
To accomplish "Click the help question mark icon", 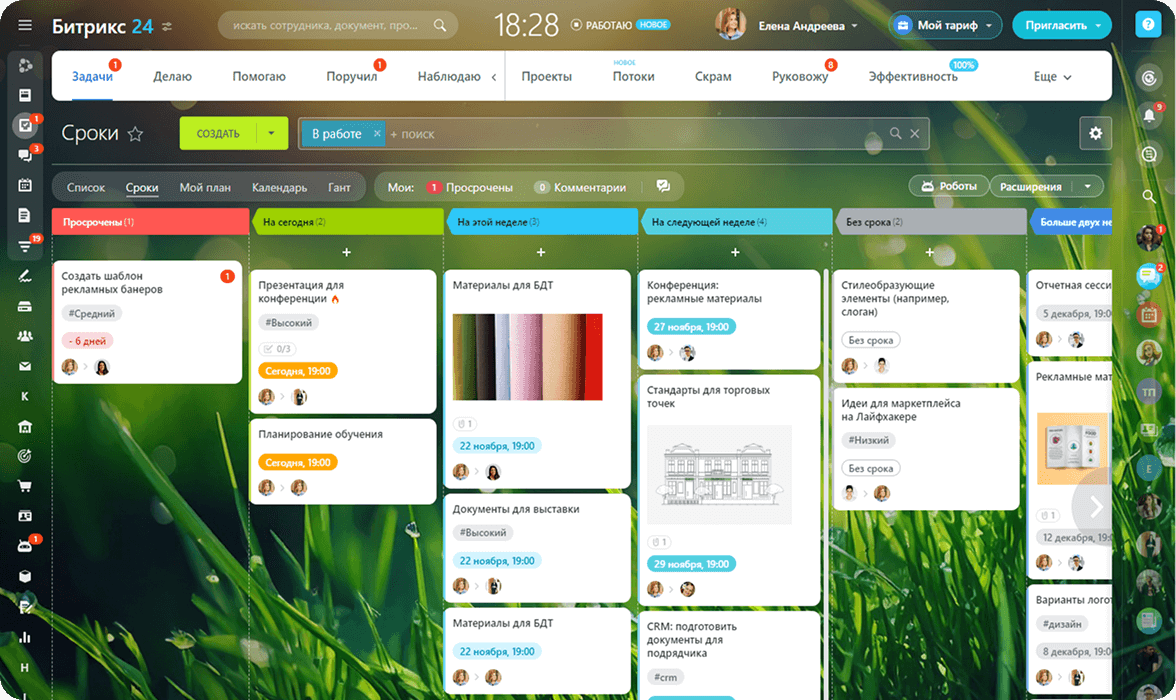I will (x=1149, y=26).
